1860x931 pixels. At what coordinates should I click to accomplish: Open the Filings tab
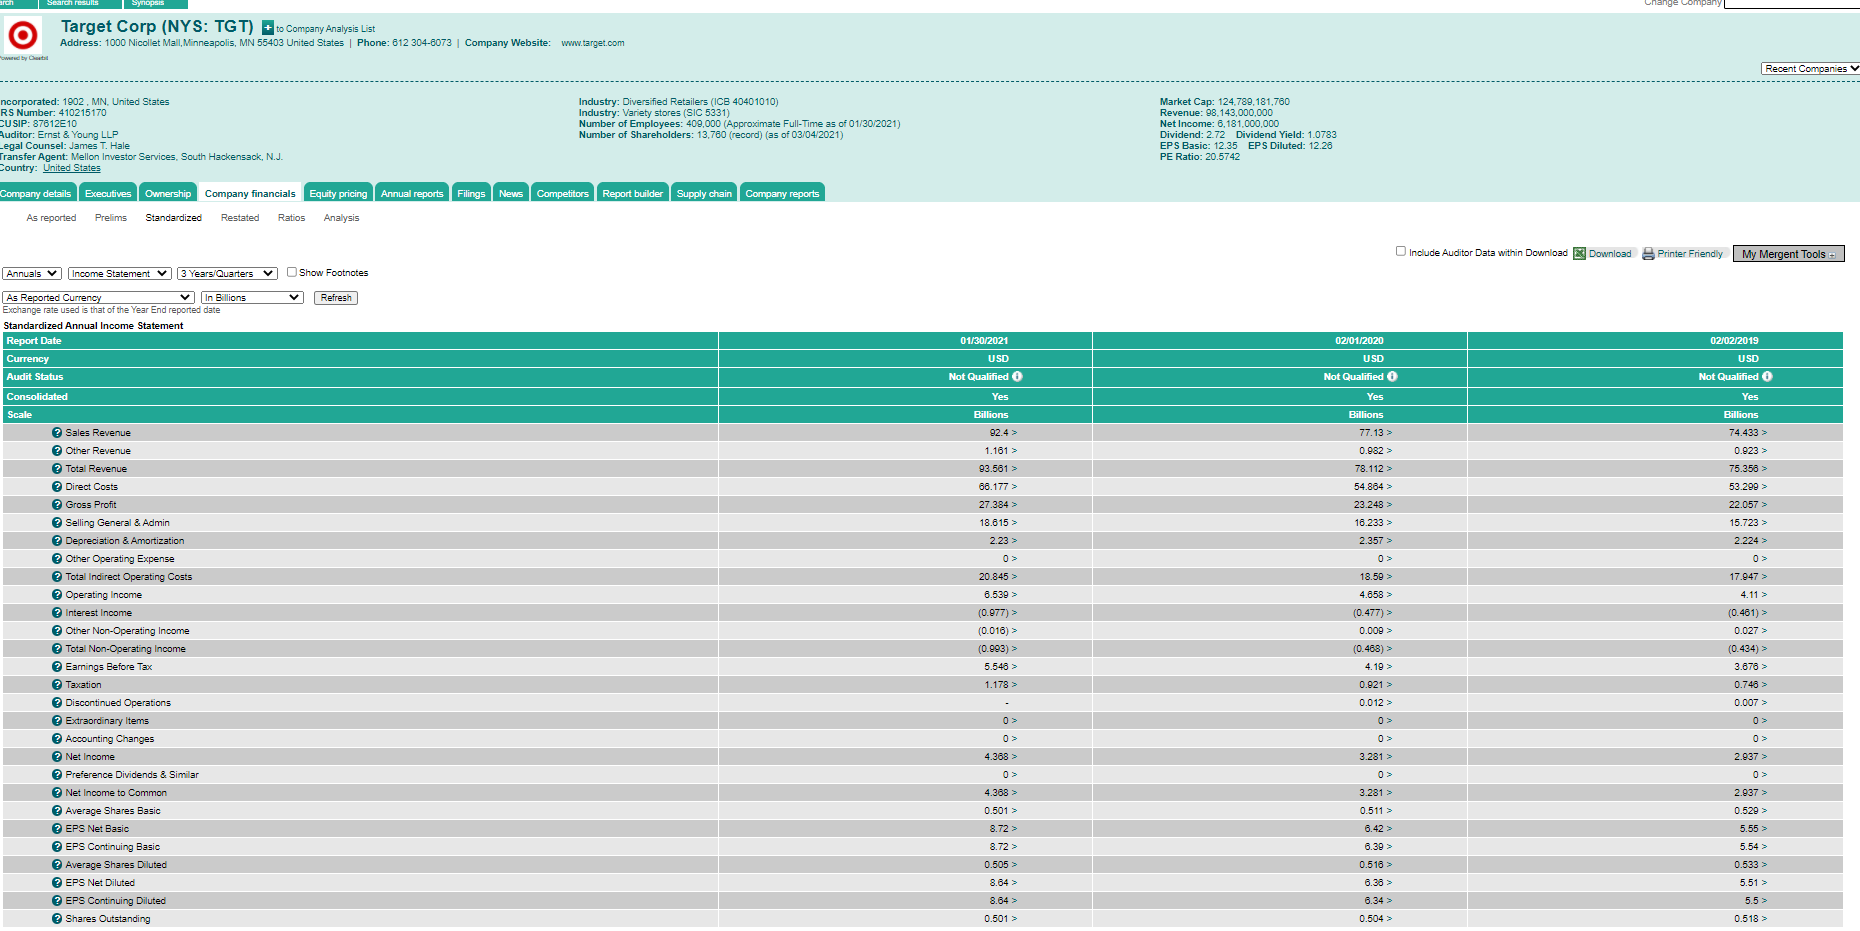click(471, 193)
